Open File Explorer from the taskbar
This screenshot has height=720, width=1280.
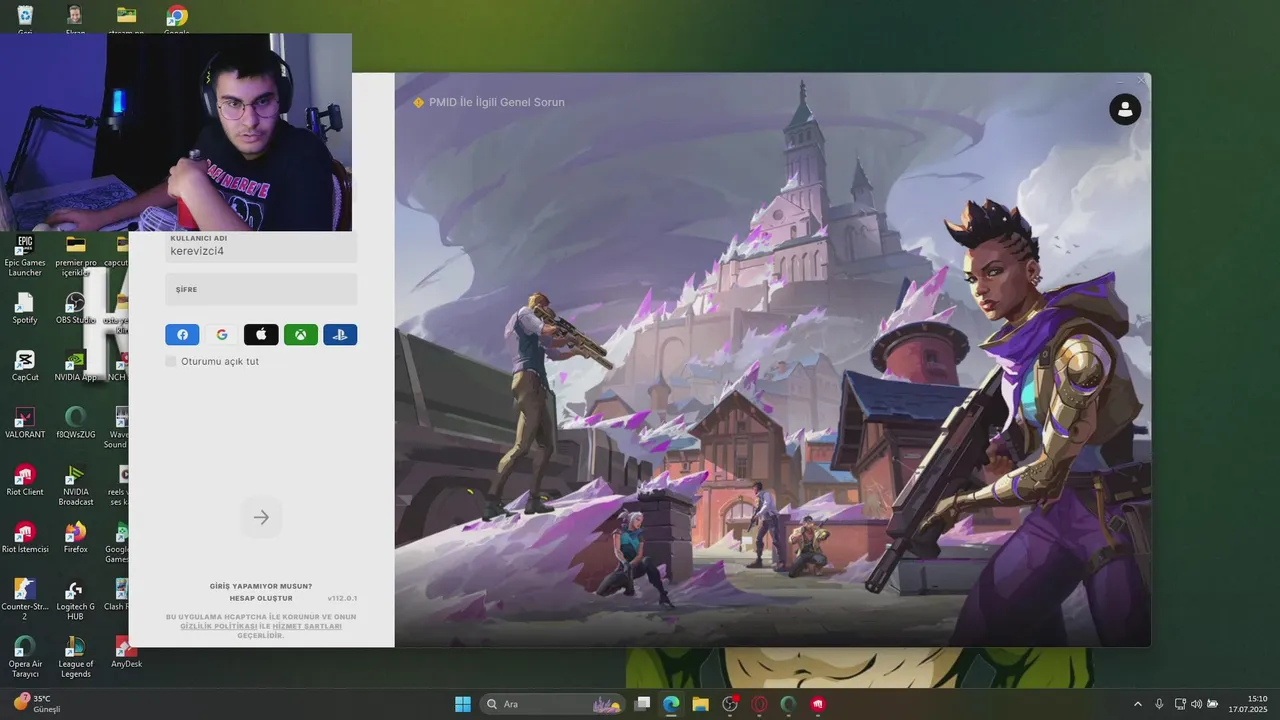pyautogui.click(x=700, y=704)
